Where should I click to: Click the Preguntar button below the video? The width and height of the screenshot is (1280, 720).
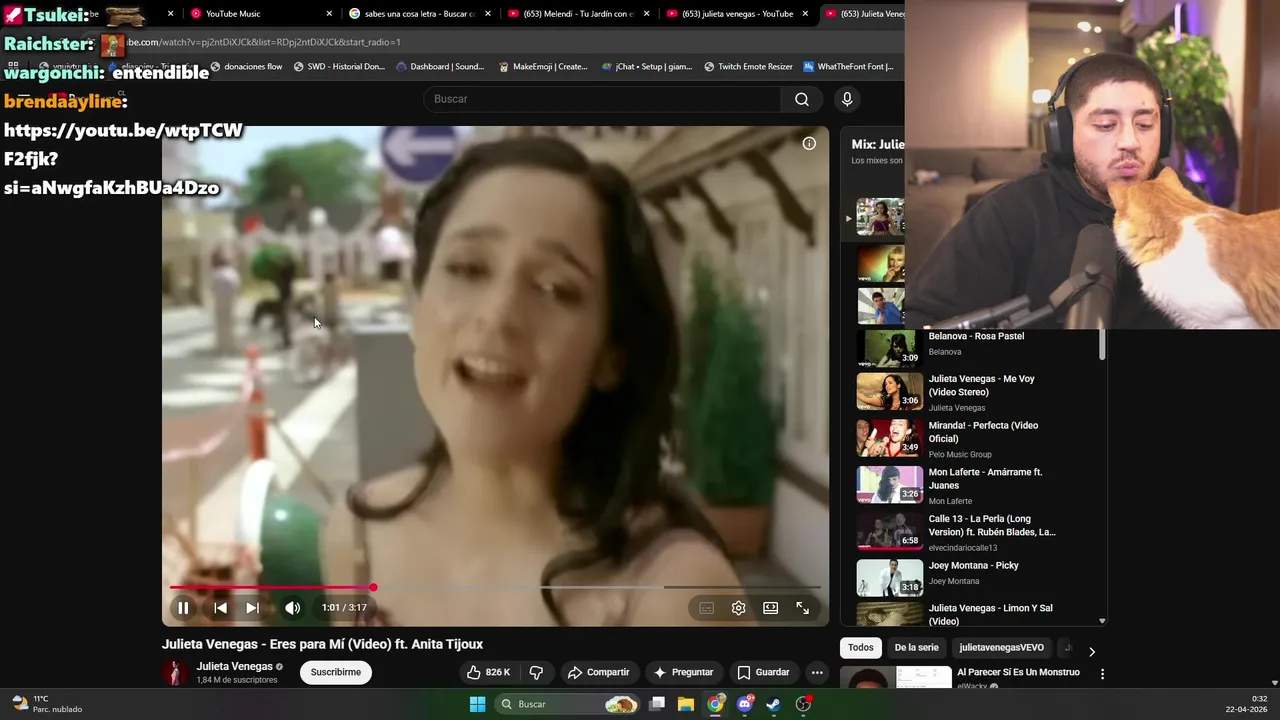683,672
